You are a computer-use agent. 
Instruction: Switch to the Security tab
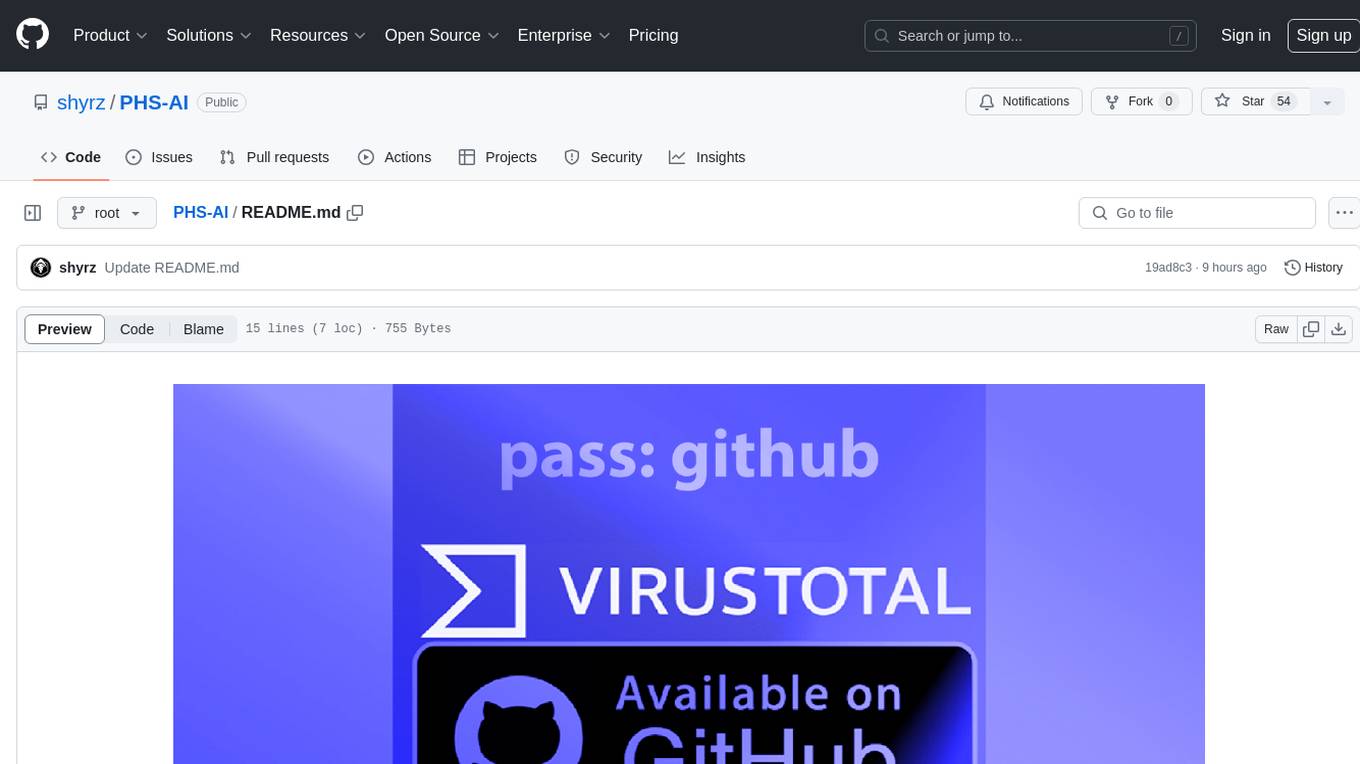[x=603, y=157]
